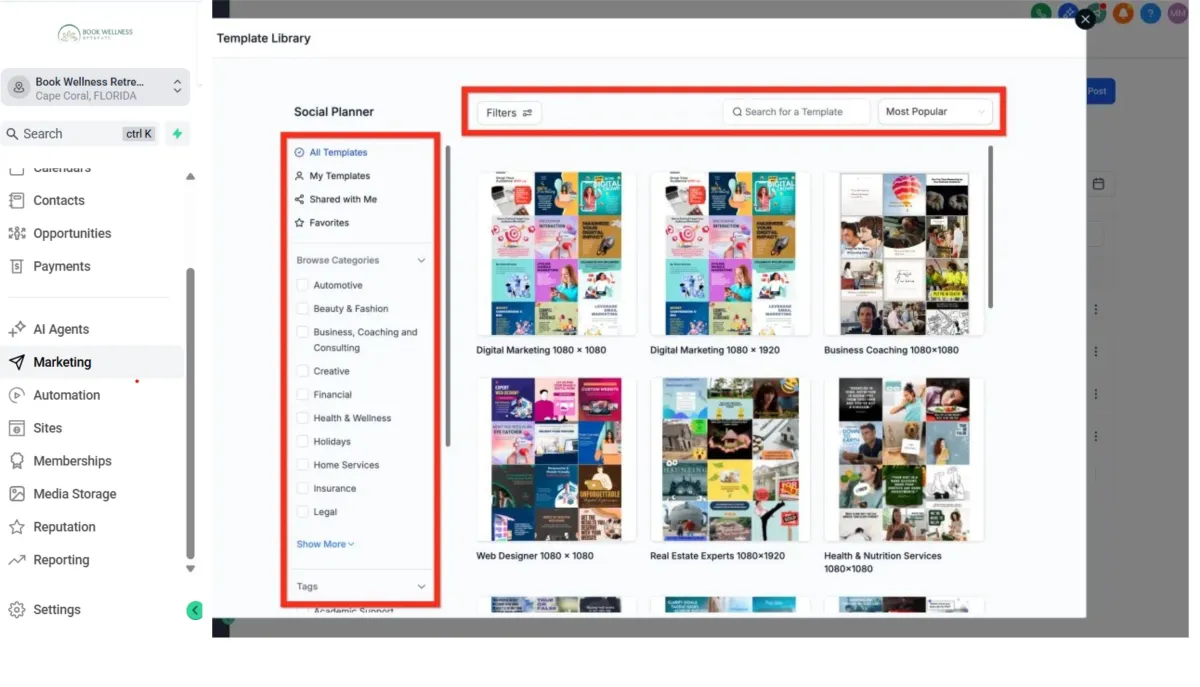Viewport: 1200px width, 687px height.
Task: Check the Legal category
Action: pos(303,512)
